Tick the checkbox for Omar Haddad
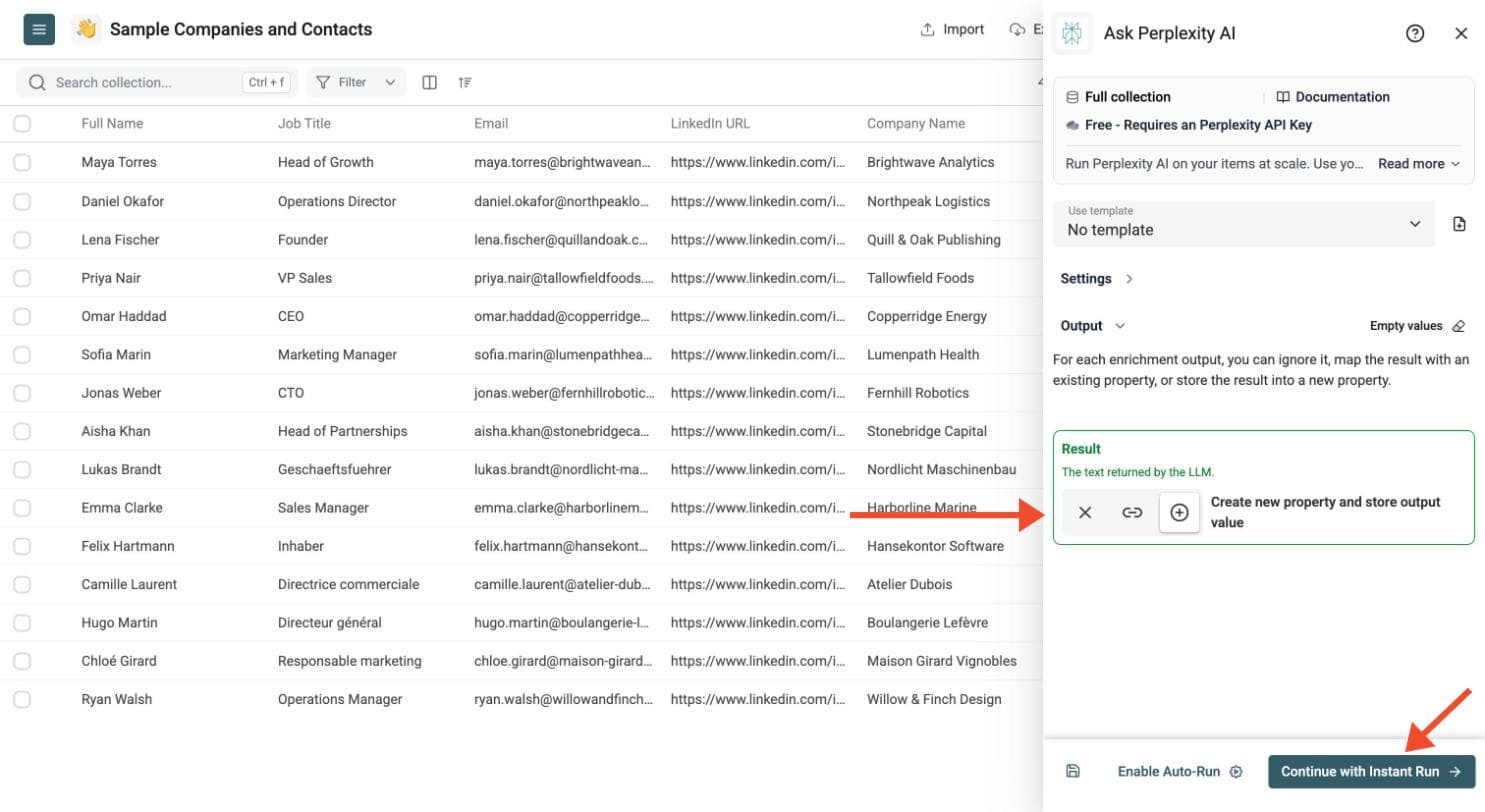The height and width of the screenshot is (812, 1485). pyautogui.click(x=22, y=316)
